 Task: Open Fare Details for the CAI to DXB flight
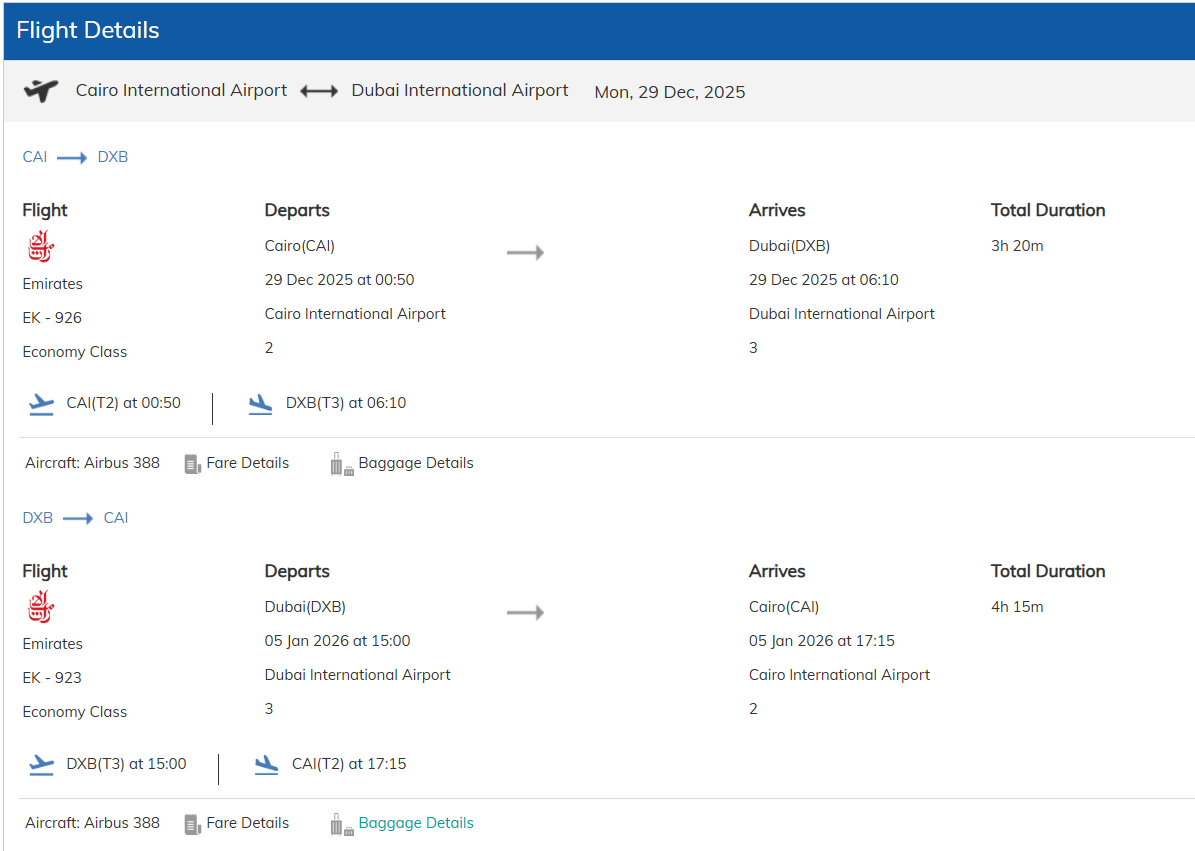[x=247, y=463]
